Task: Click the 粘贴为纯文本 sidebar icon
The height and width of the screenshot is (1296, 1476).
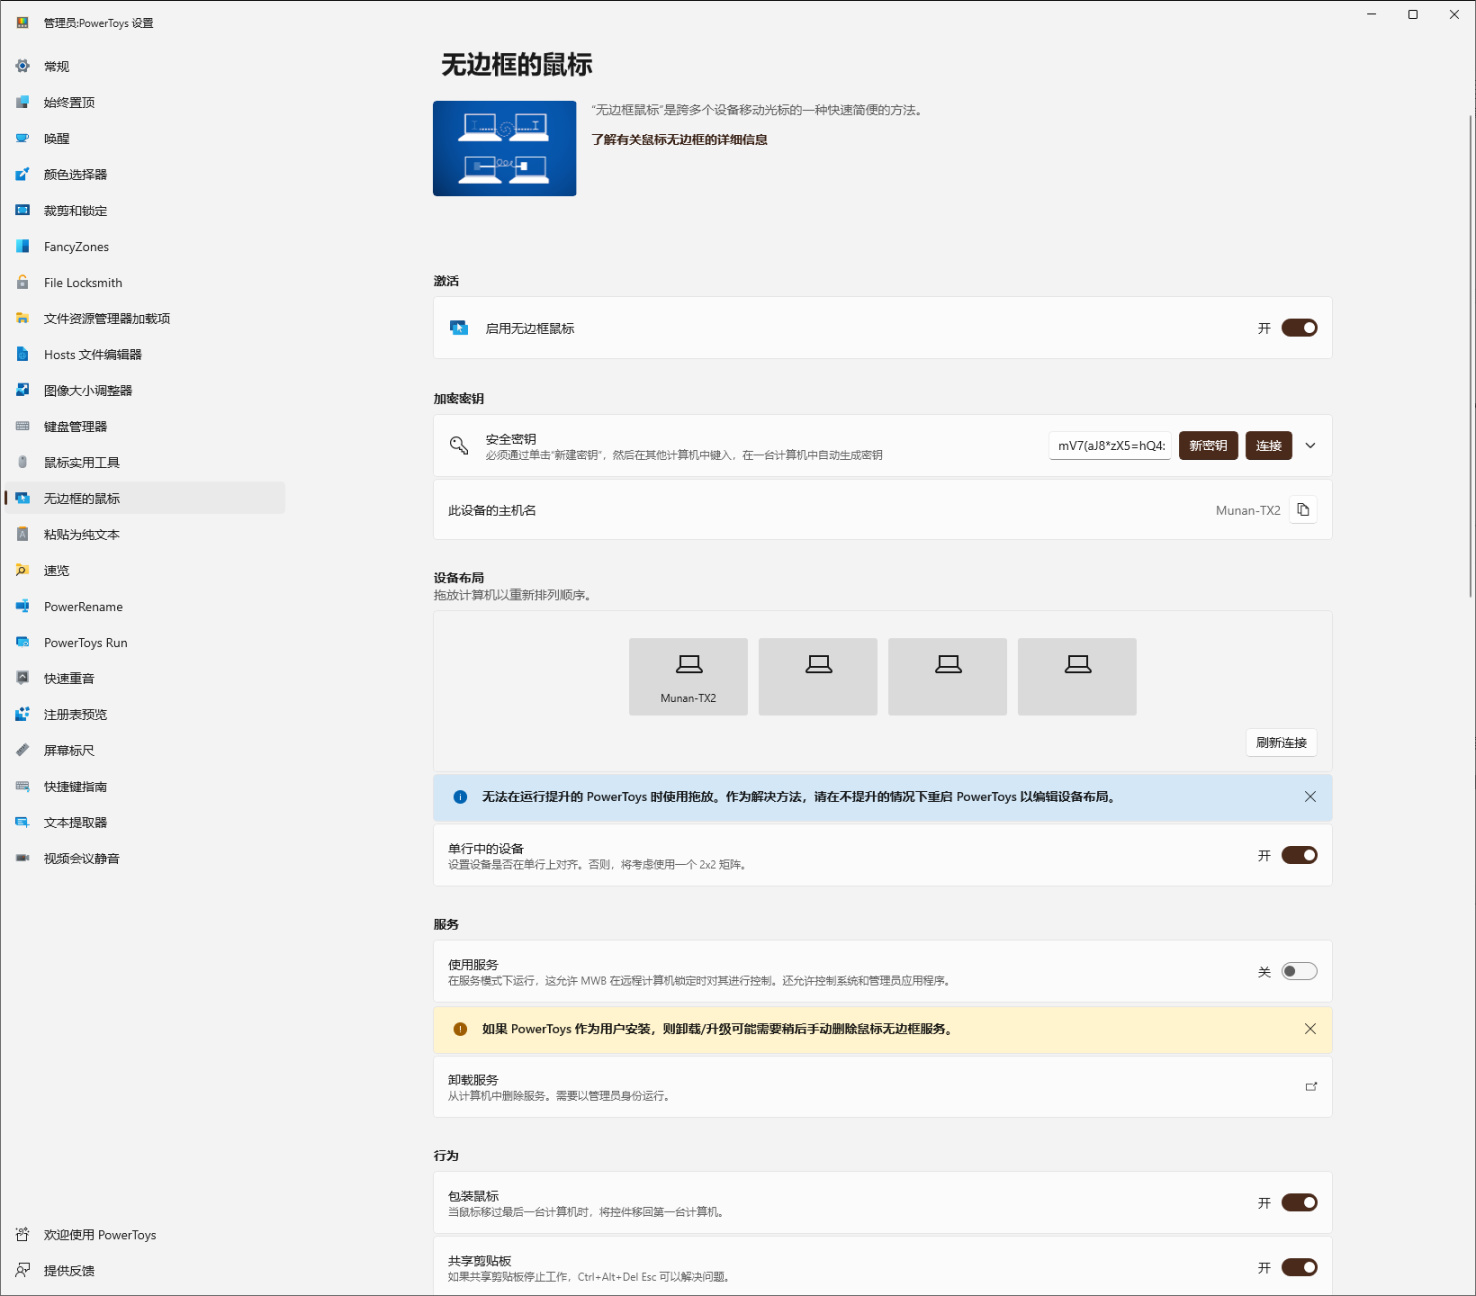Action: pyautogui.click(x=22, y=534)
